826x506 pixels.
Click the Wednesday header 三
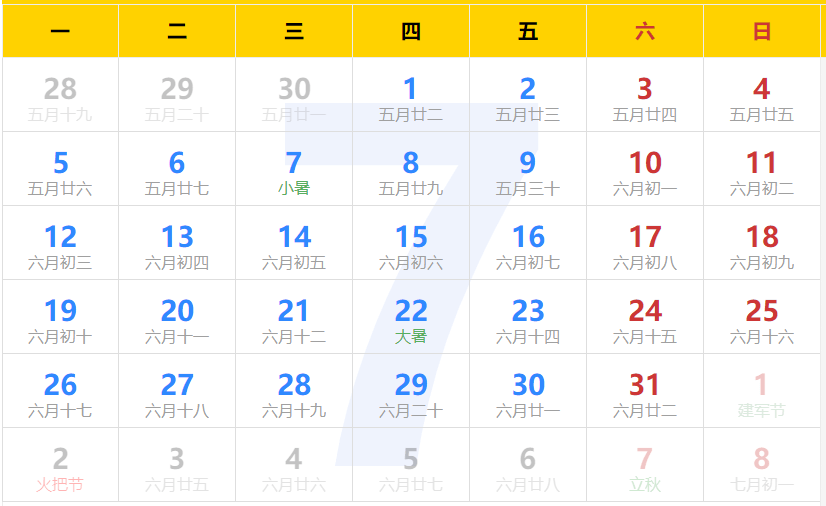click(x=294, y=31)
